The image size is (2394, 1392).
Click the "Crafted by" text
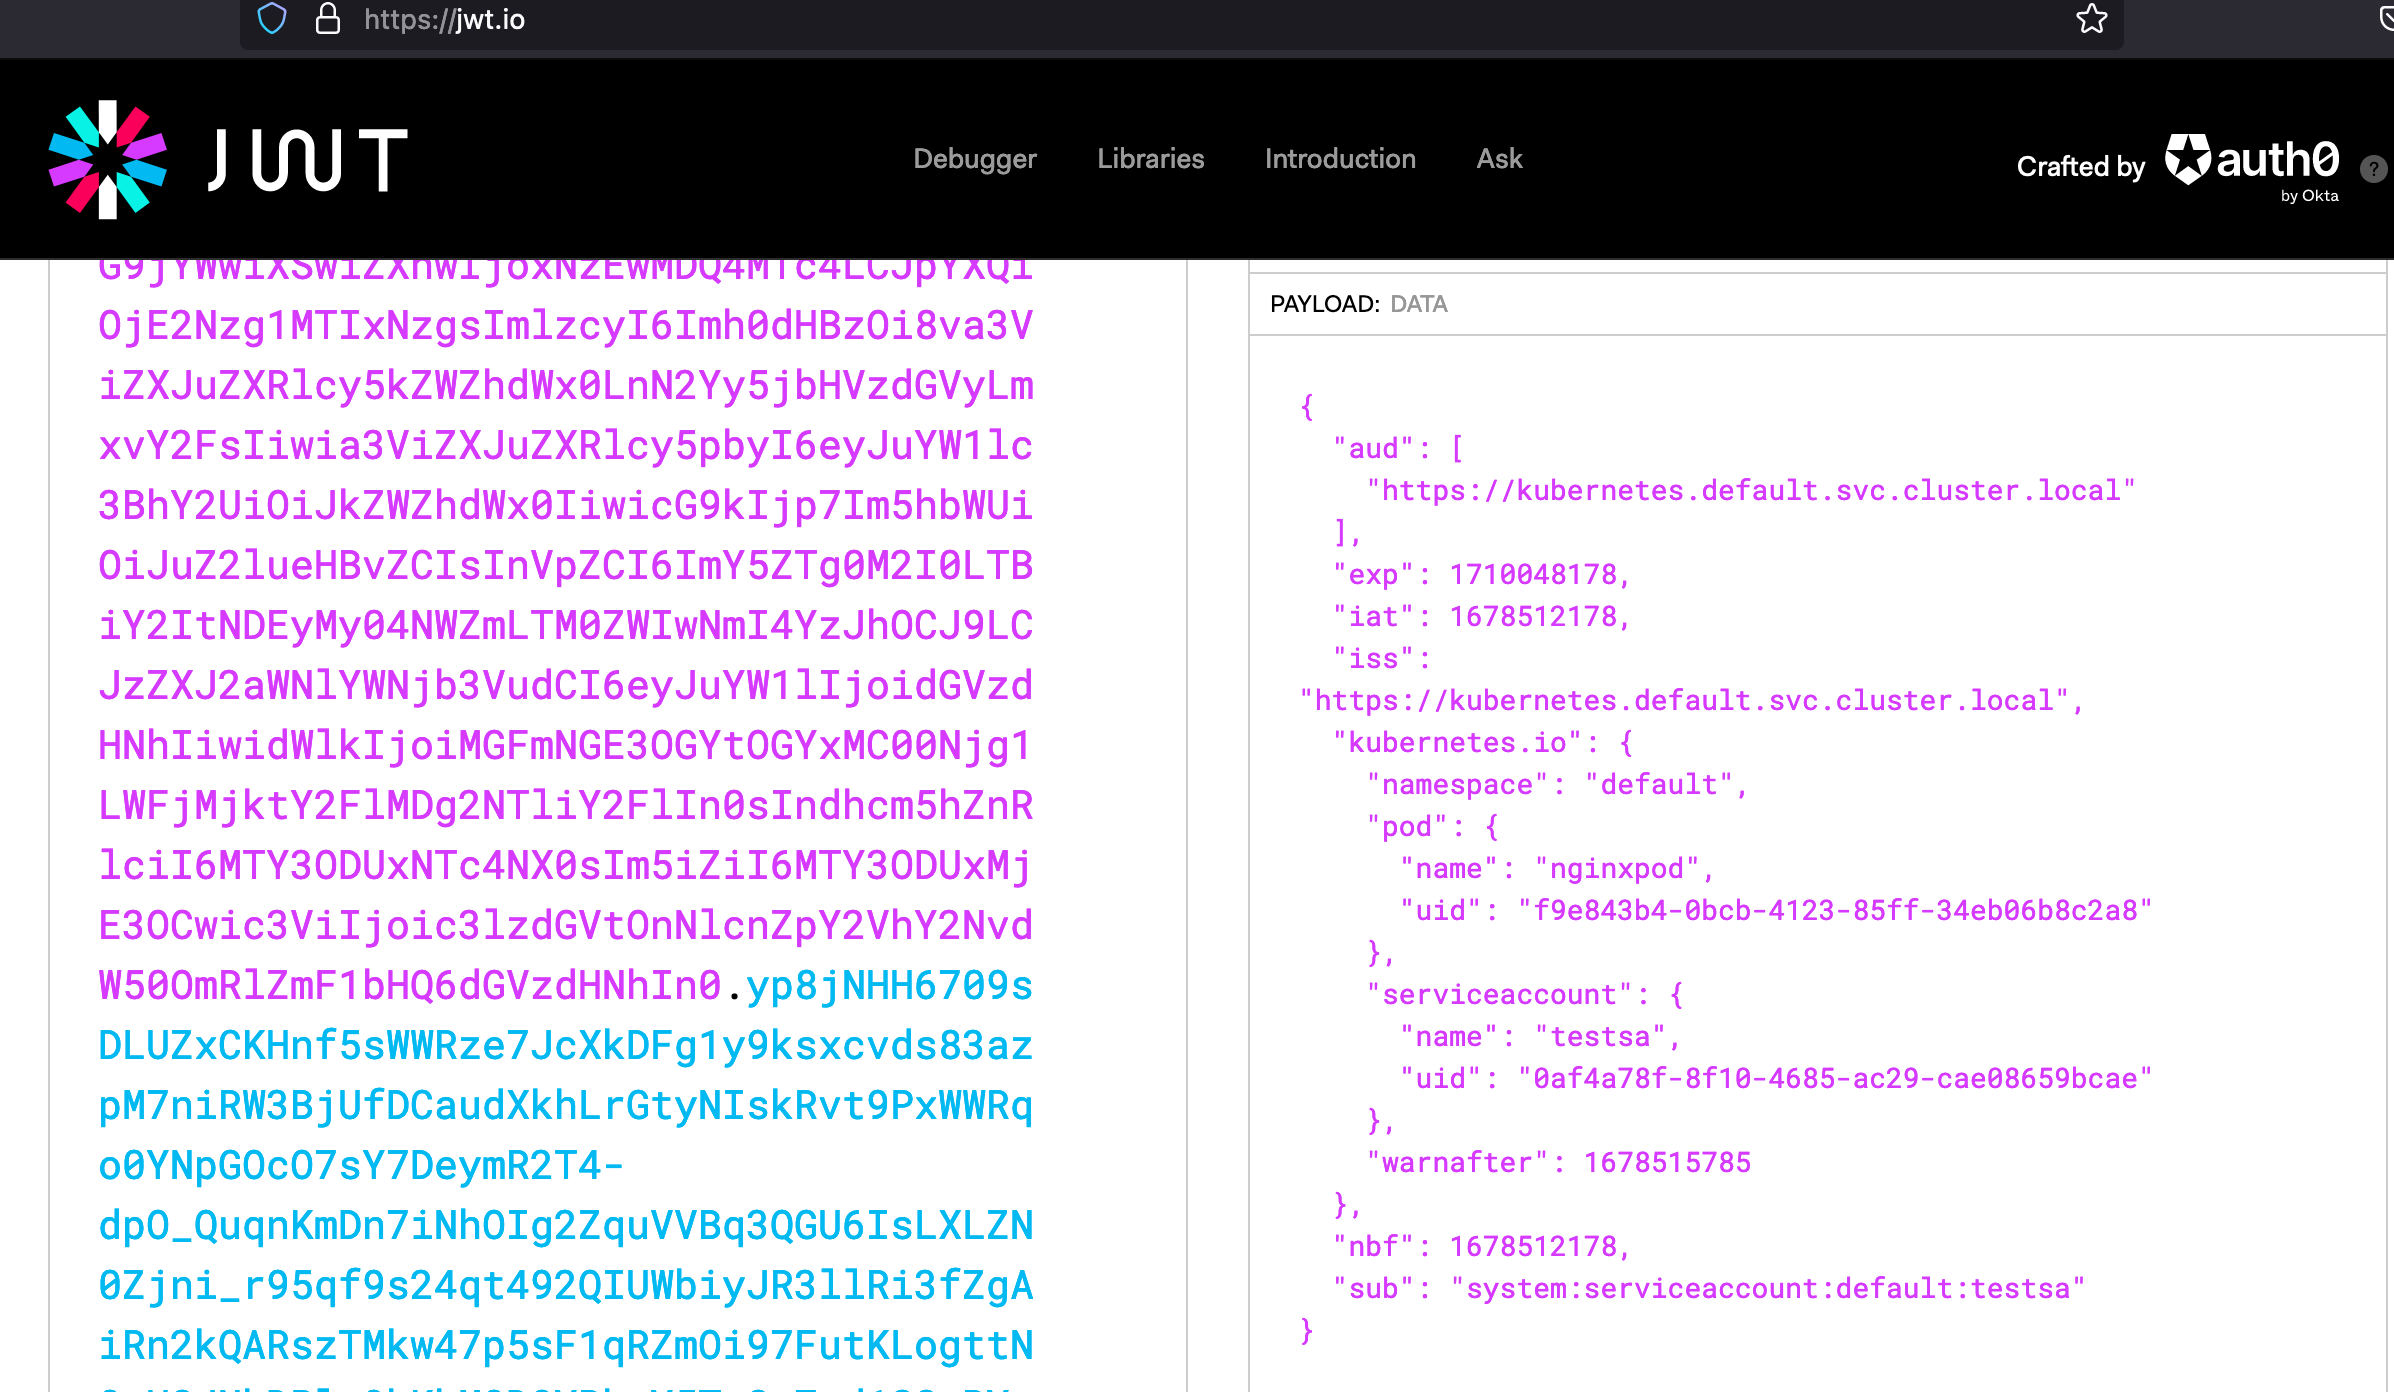(x=2080, y=166)
